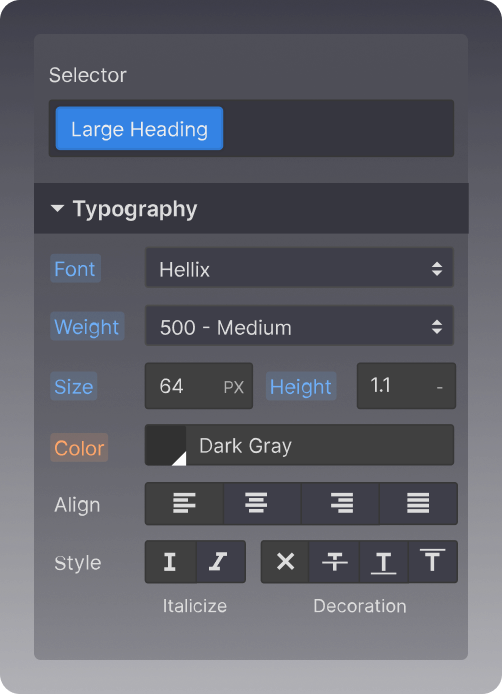502x694 pixels.
Task: Apply strikethrough decoration icon
Action: coord(334,562)
